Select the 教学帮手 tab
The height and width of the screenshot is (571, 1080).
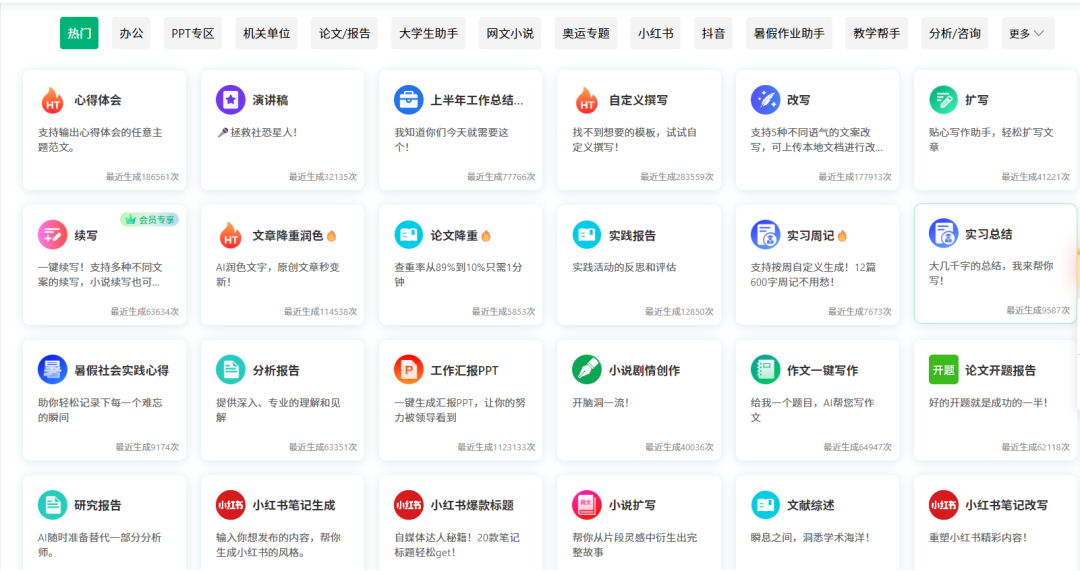pos(876,33)
